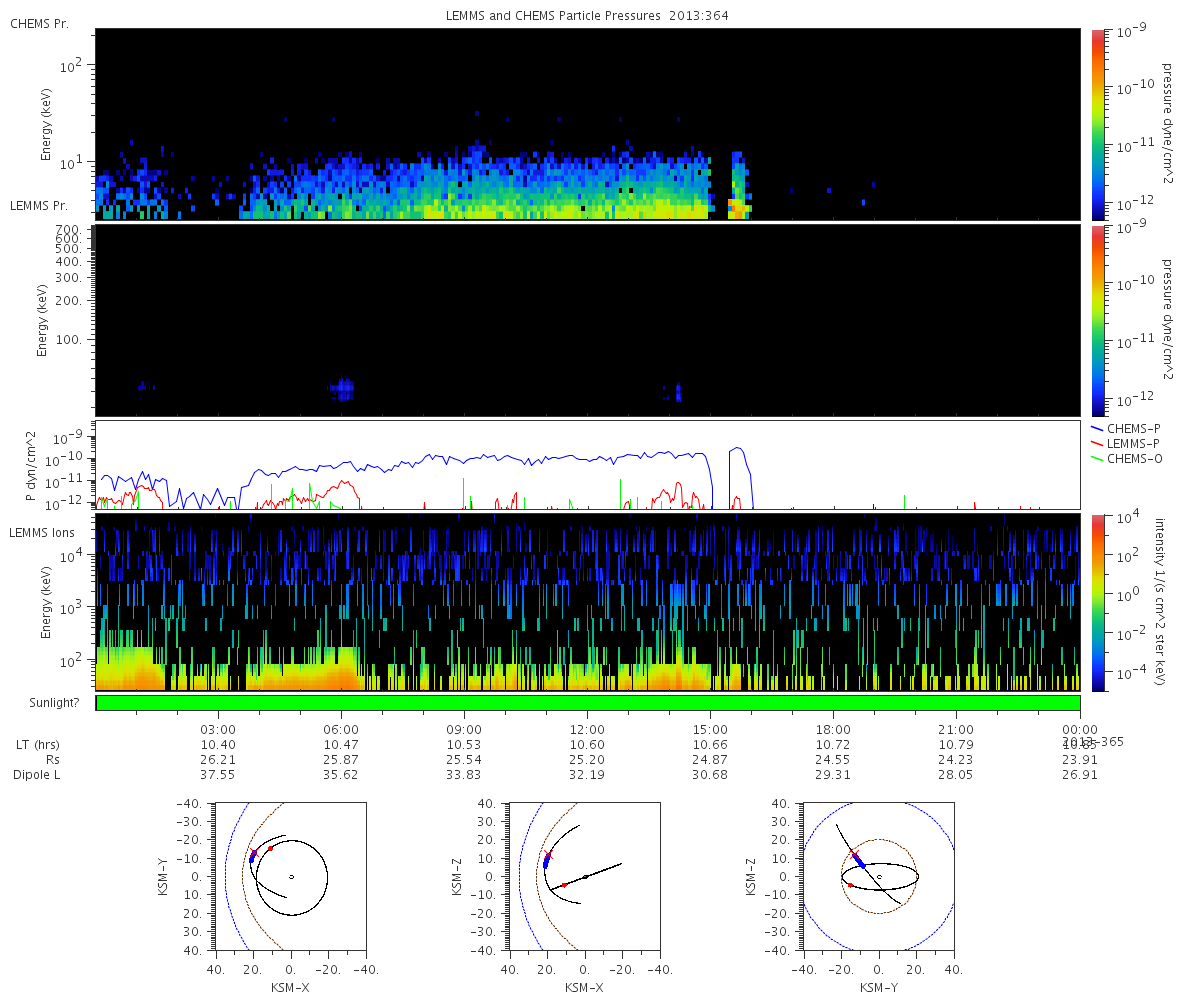
Task: Click the 12:00 time axis label
Action: tap(587, 730)
